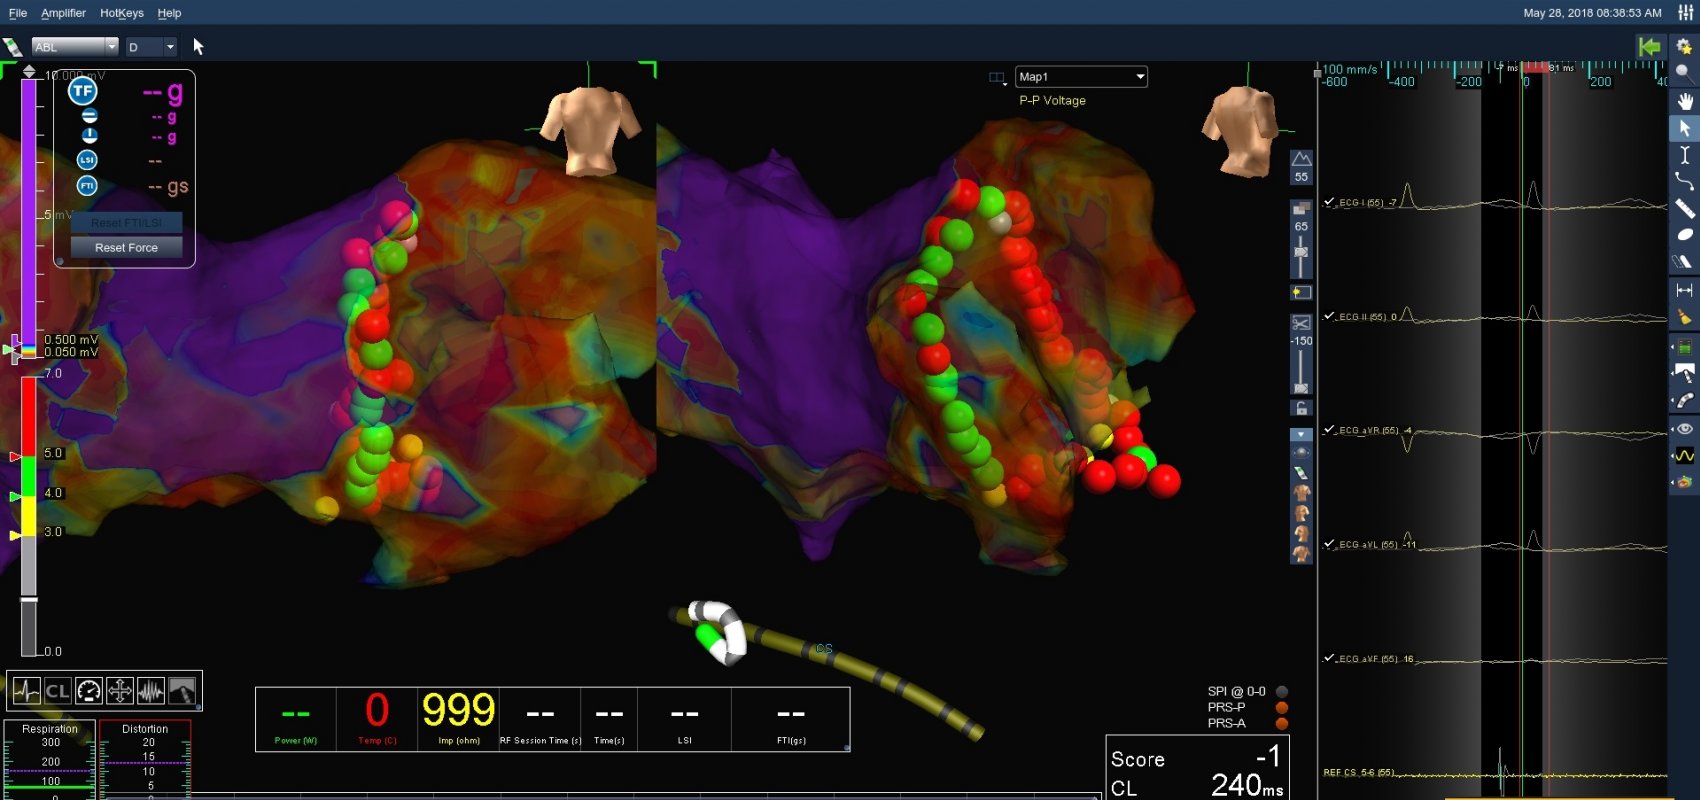This screenshot has height=800, width=1700.
Task: Click the scissors clipping plane icon
Action: tap(1301, 323)
